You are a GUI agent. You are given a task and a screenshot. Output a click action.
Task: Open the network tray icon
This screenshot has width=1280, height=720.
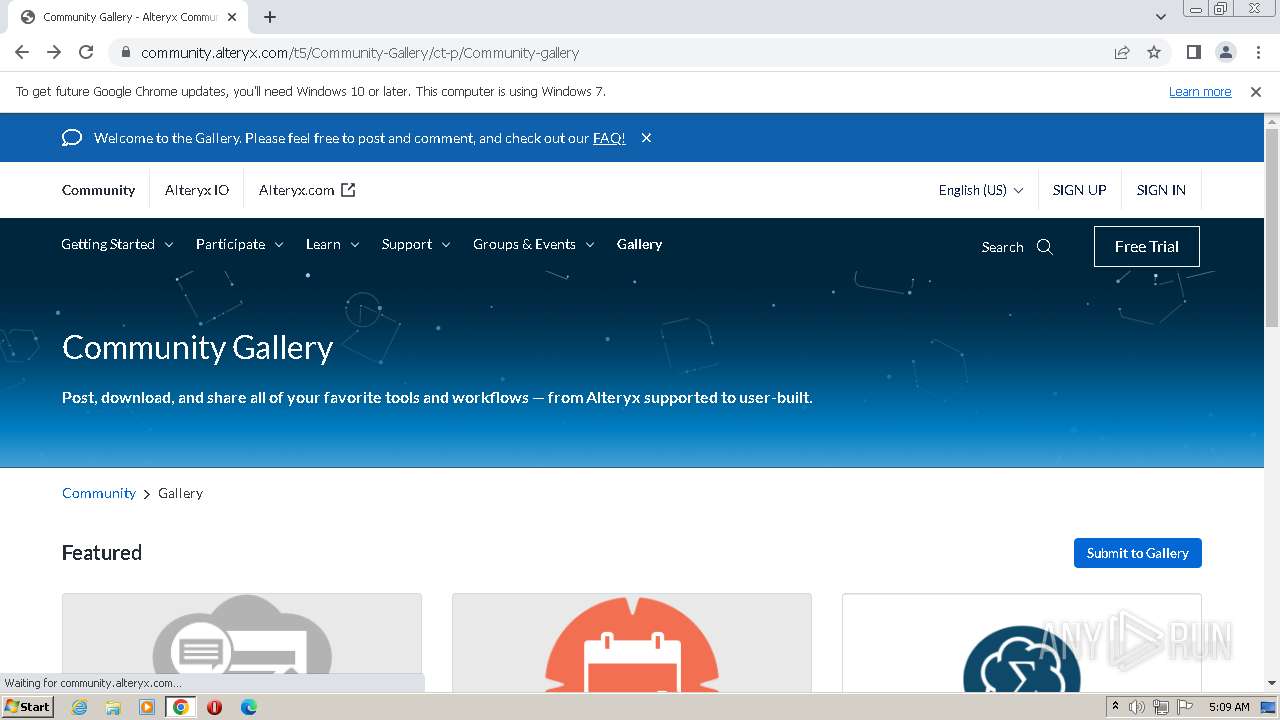click(x=1161, y=707)
